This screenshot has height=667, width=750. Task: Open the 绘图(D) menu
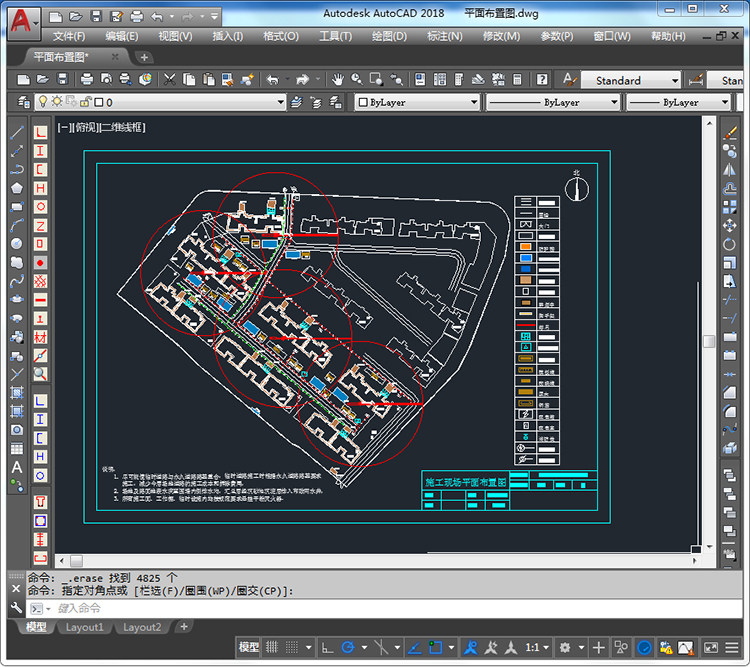pos(389,37)
